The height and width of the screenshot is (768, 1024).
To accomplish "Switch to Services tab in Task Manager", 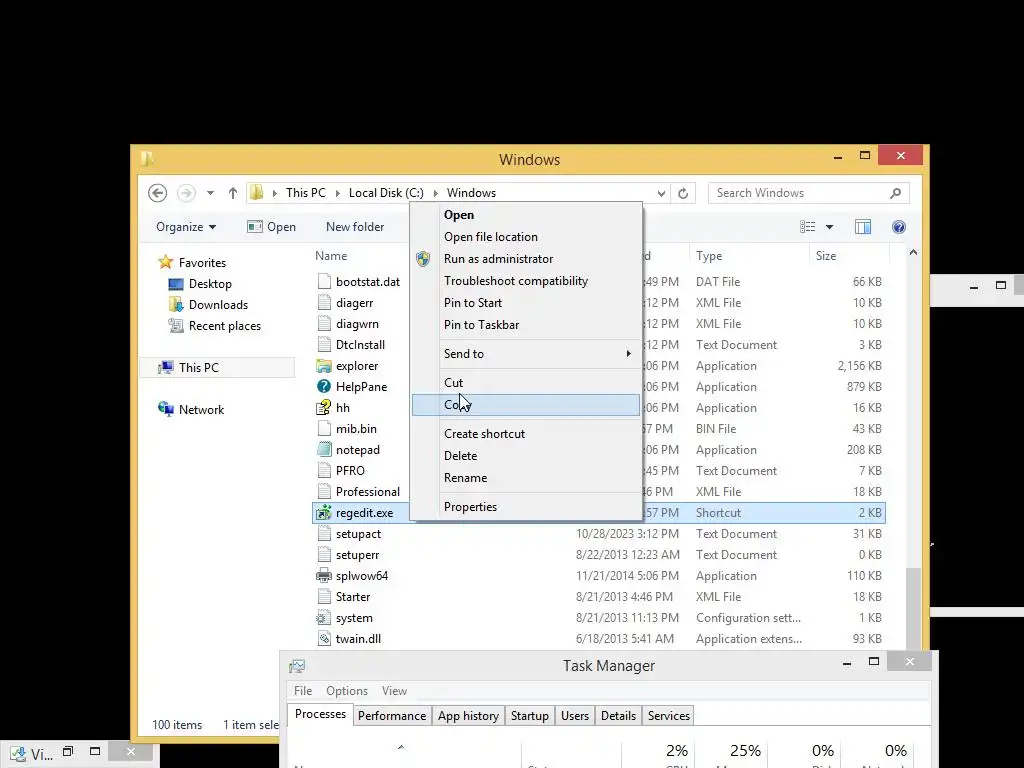I will coord(669,716).
